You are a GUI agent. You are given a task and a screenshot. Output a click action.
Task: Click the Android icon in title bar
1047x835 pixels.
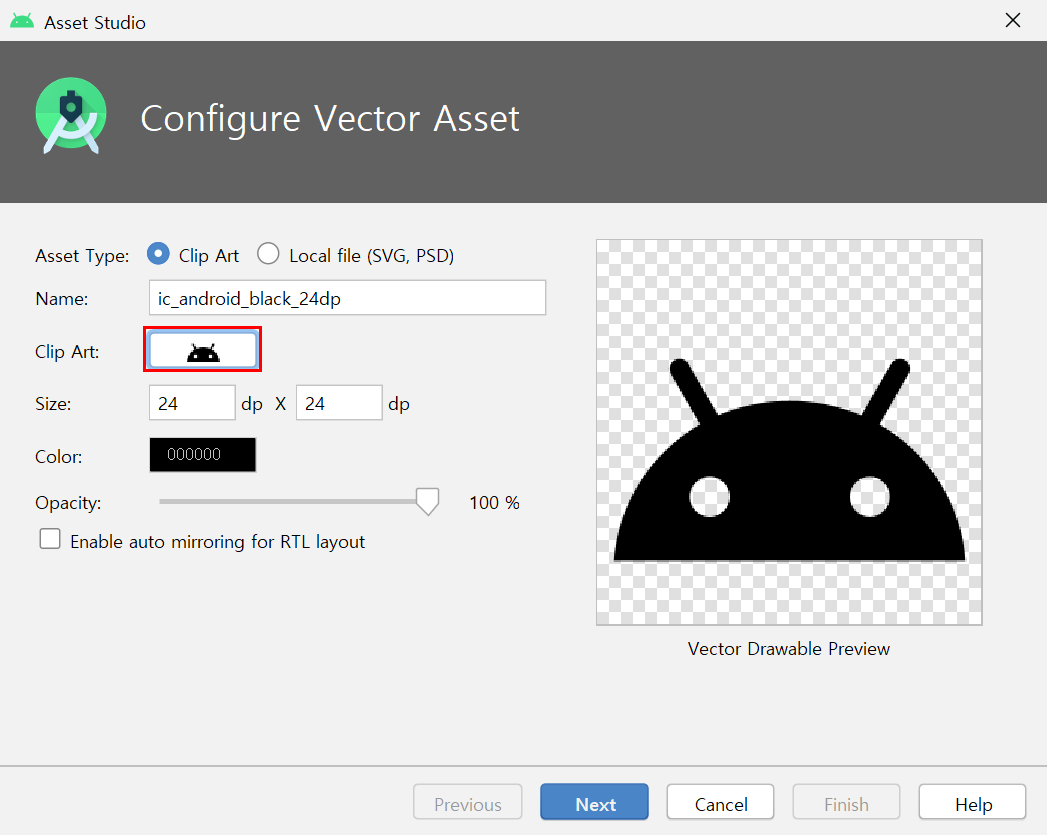click(x=22, y=21)
